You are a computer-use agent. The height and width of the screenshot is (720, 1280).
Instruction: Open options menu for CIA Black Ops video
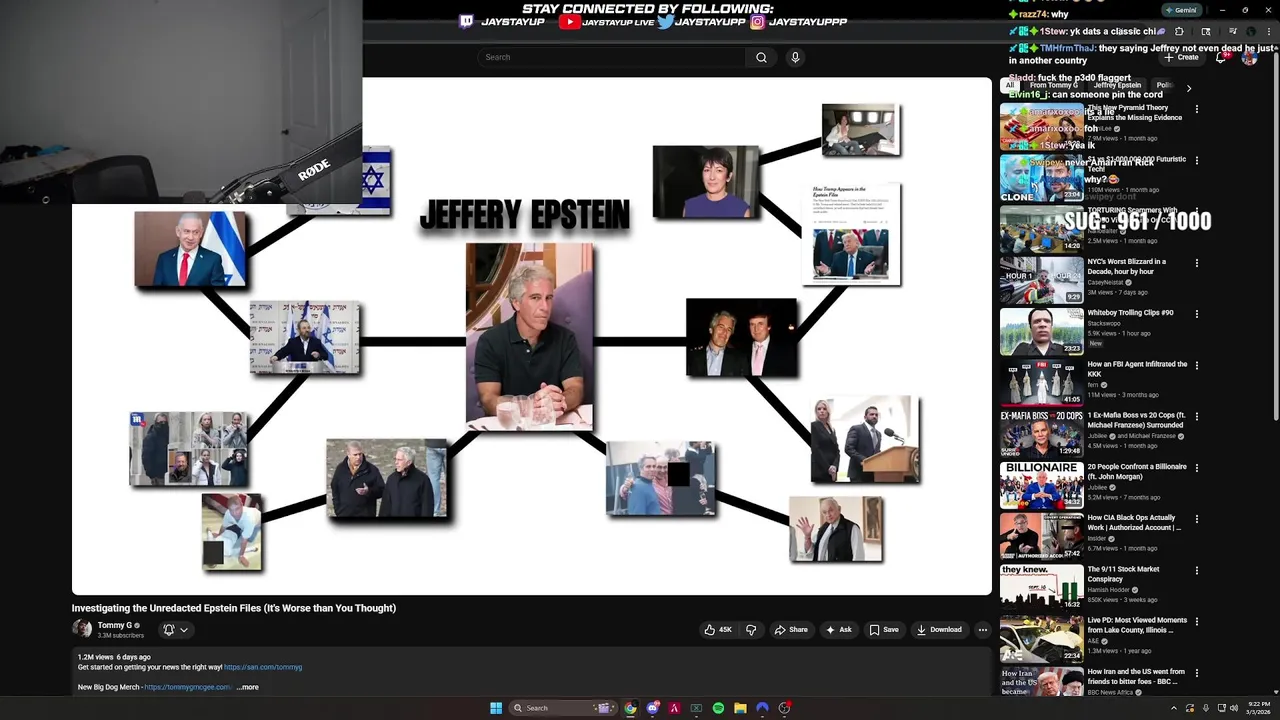point(1197,519)
